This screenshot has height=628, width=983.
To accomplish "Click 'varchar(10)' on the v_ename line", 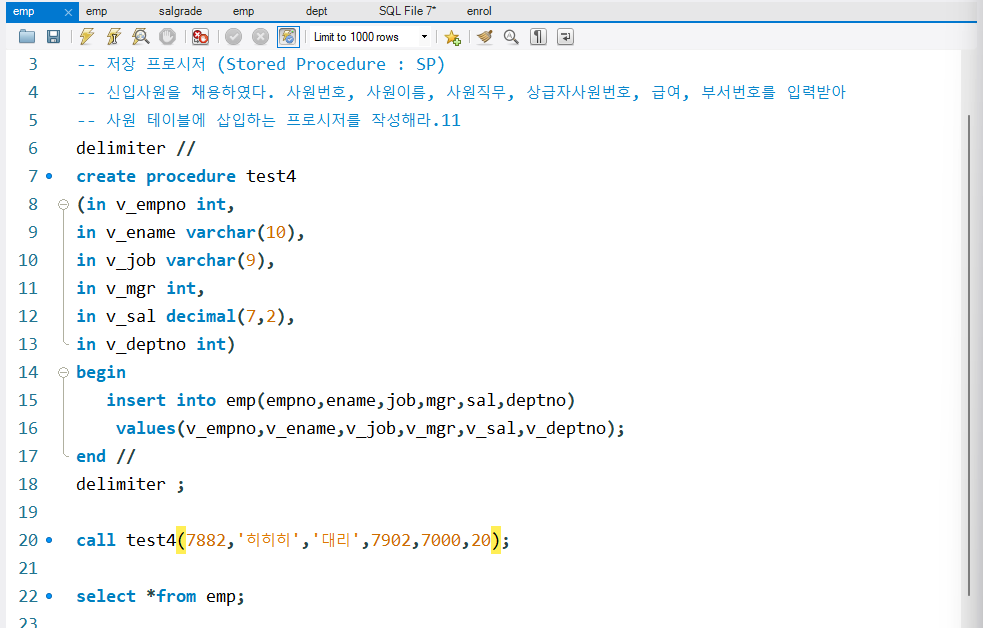I will pyautogui.click(x=241, y=233).
